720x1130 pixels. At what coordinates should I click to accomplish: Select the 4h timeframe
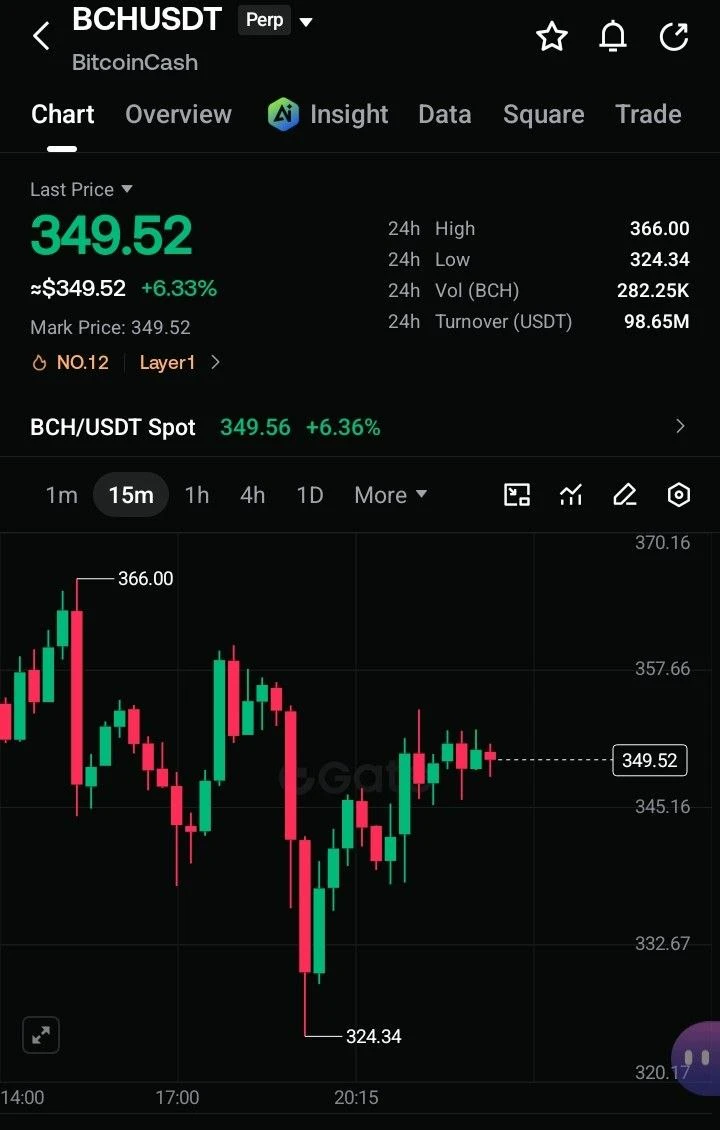point(252,495)
